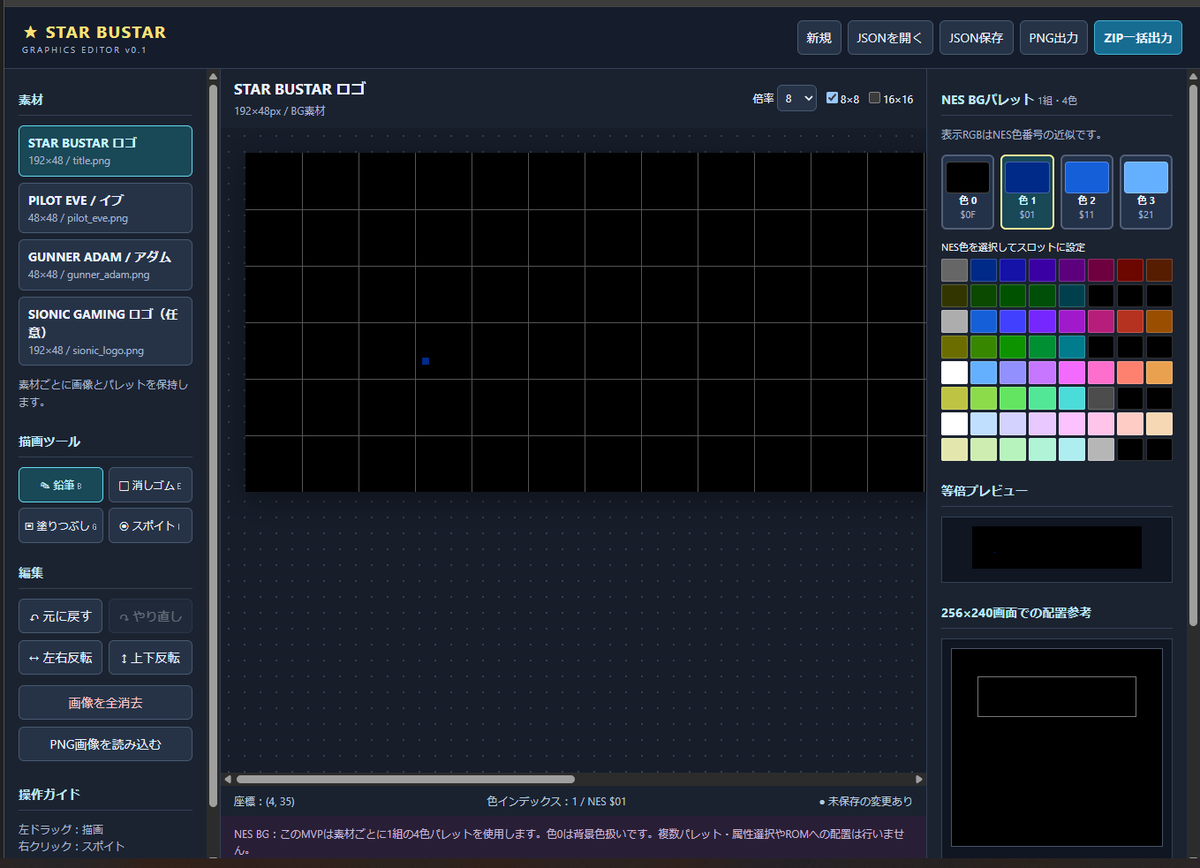1200x868 pixels.
Task: Select the 塗りつぶし fill tool
Action: (x=61, y=525)
